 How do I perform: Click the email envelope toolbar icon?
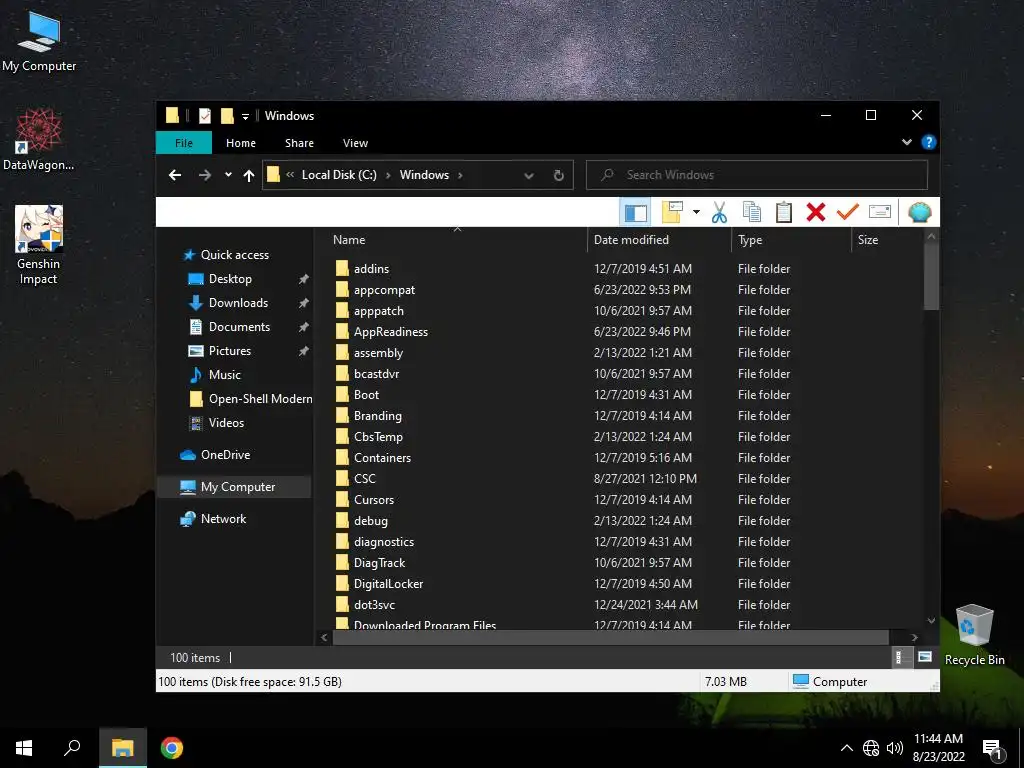point(880,212)
